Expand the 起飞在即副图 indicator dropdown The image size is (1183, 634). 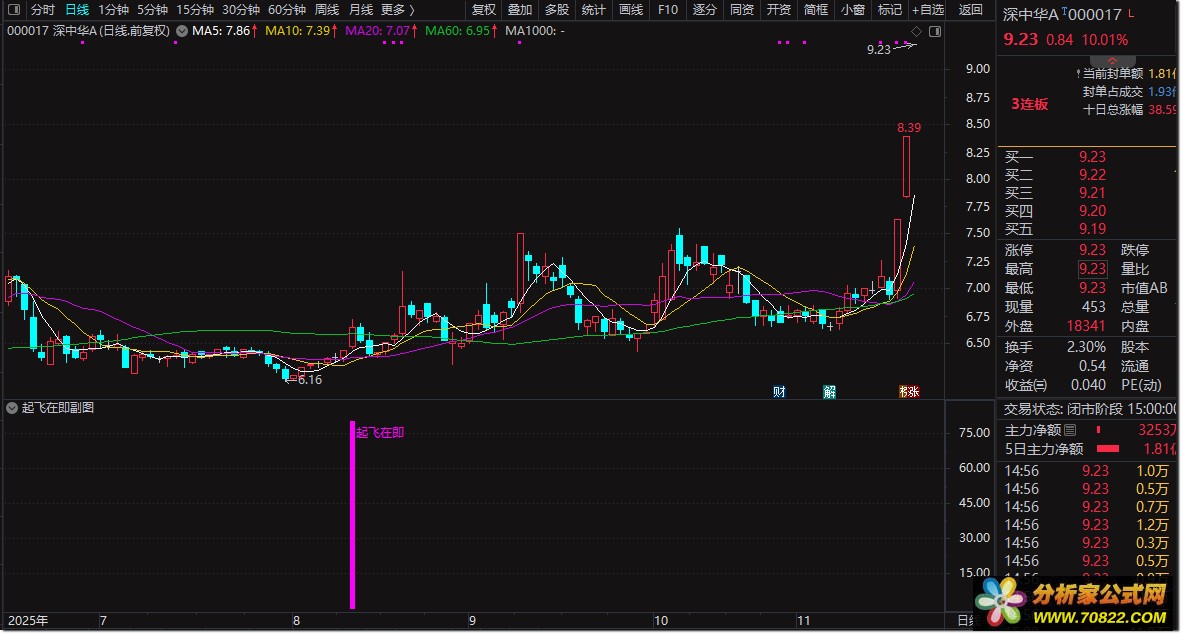click(11, 408)
